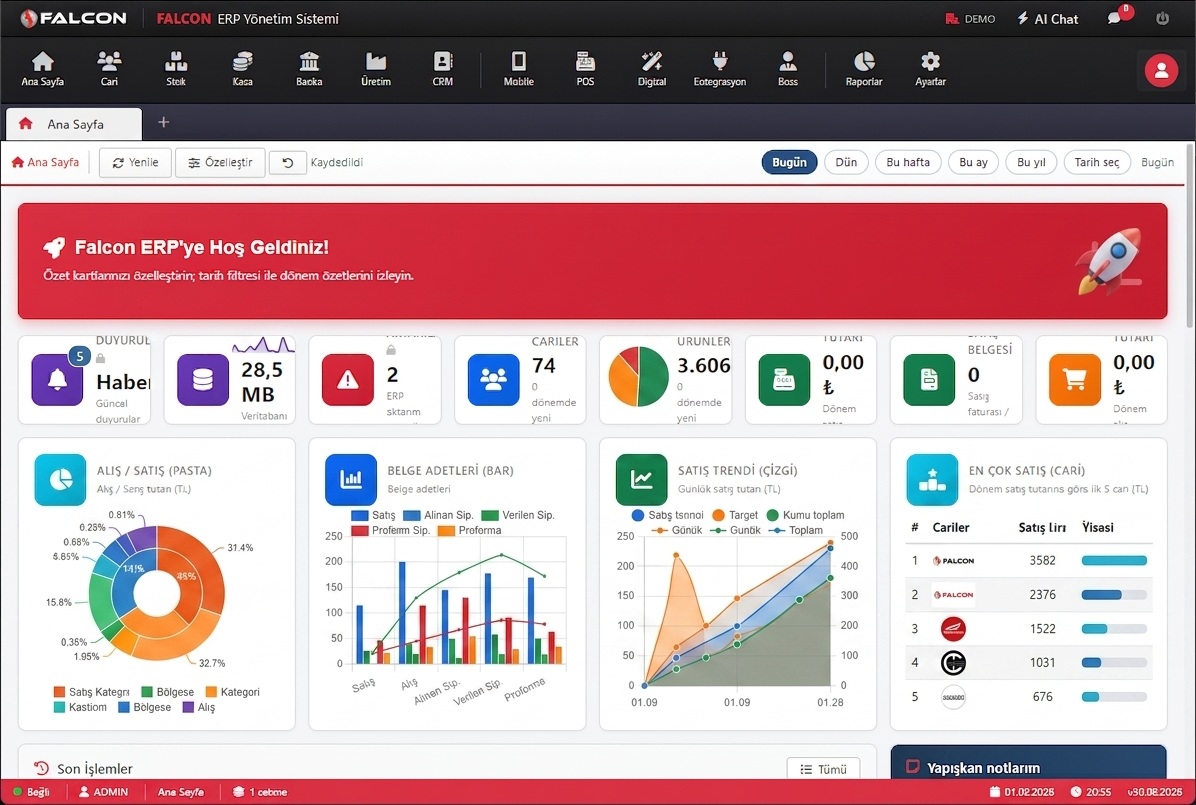Click the purple database size icon
Viewport: 1196px width, 805px height.
pyautogui.click(x=203, y=379)
